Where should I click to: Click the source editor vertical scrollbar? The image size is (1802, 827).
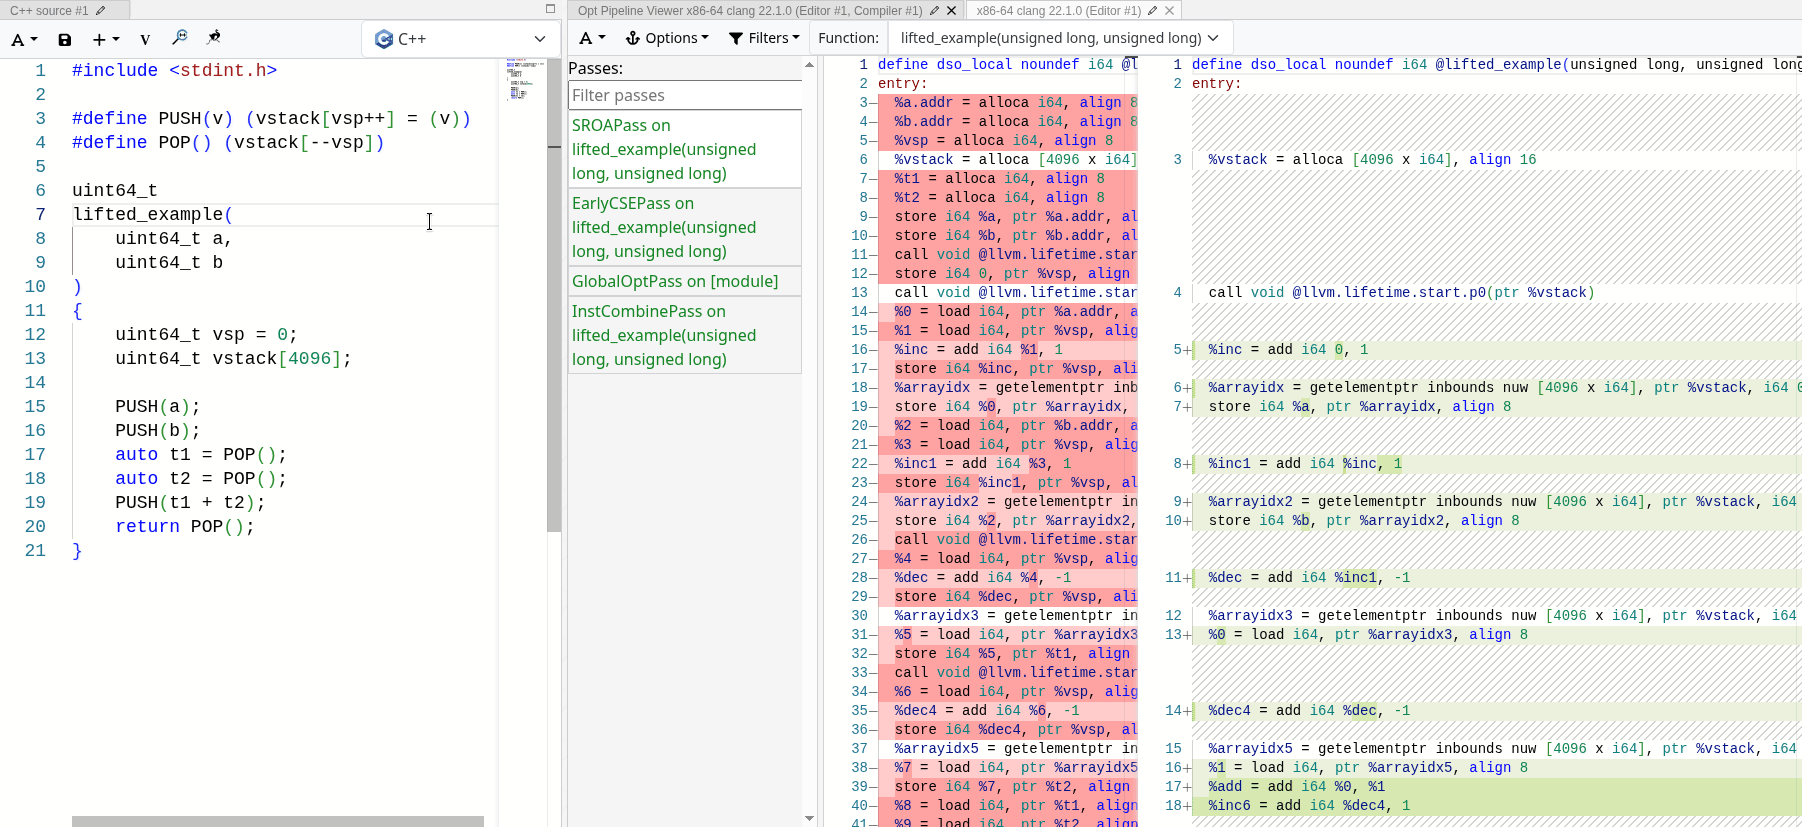(554, 295)
